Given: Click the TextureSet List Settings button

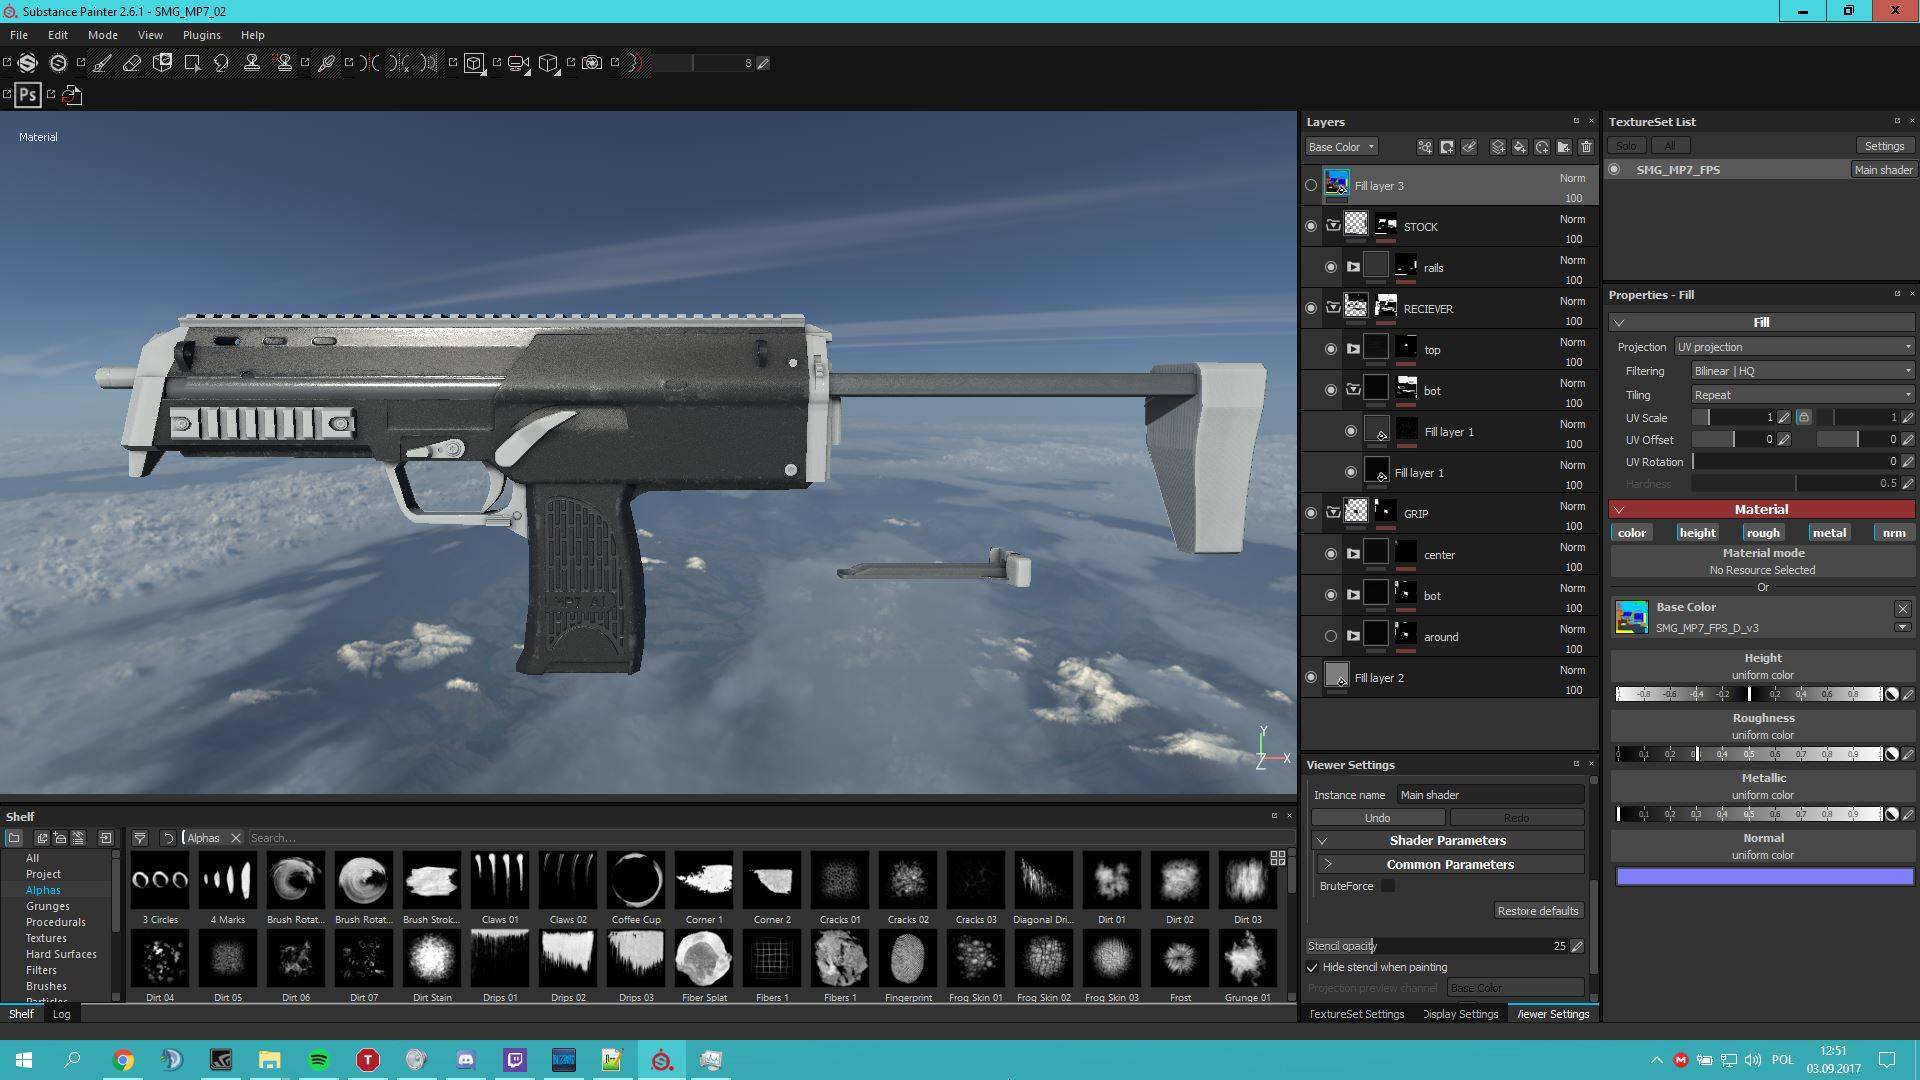Looking at the screenshot, I should point(1884,146).
